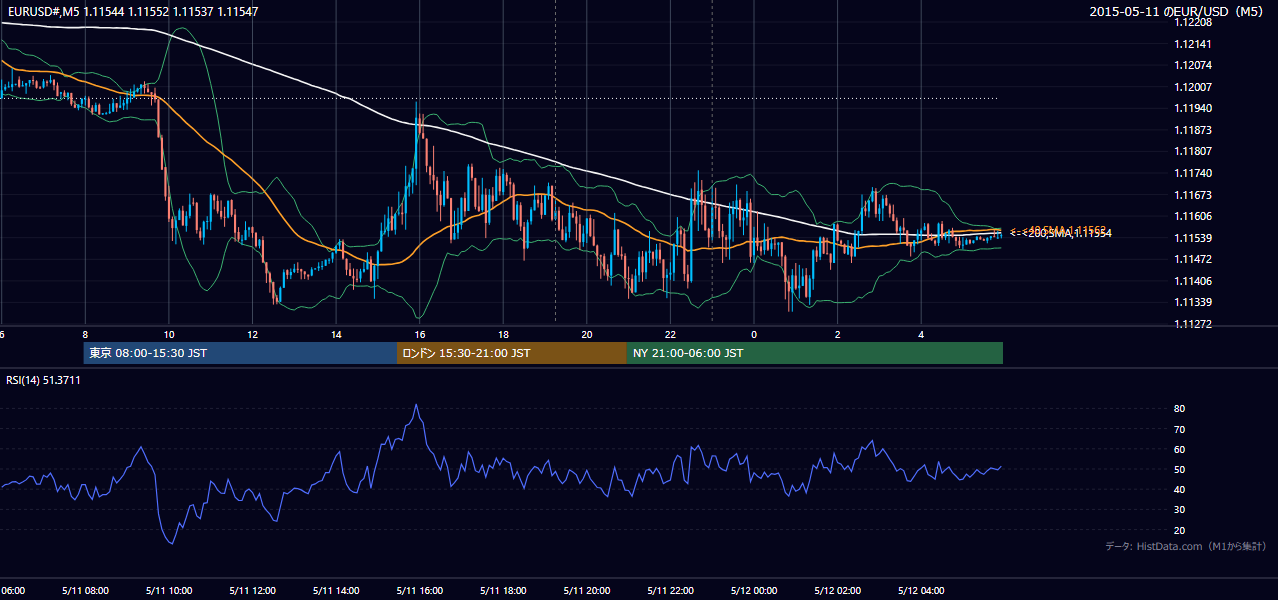The image size is (1278, 600).
Task: Click price axis value 1.12141
Action: (1193, 44)
